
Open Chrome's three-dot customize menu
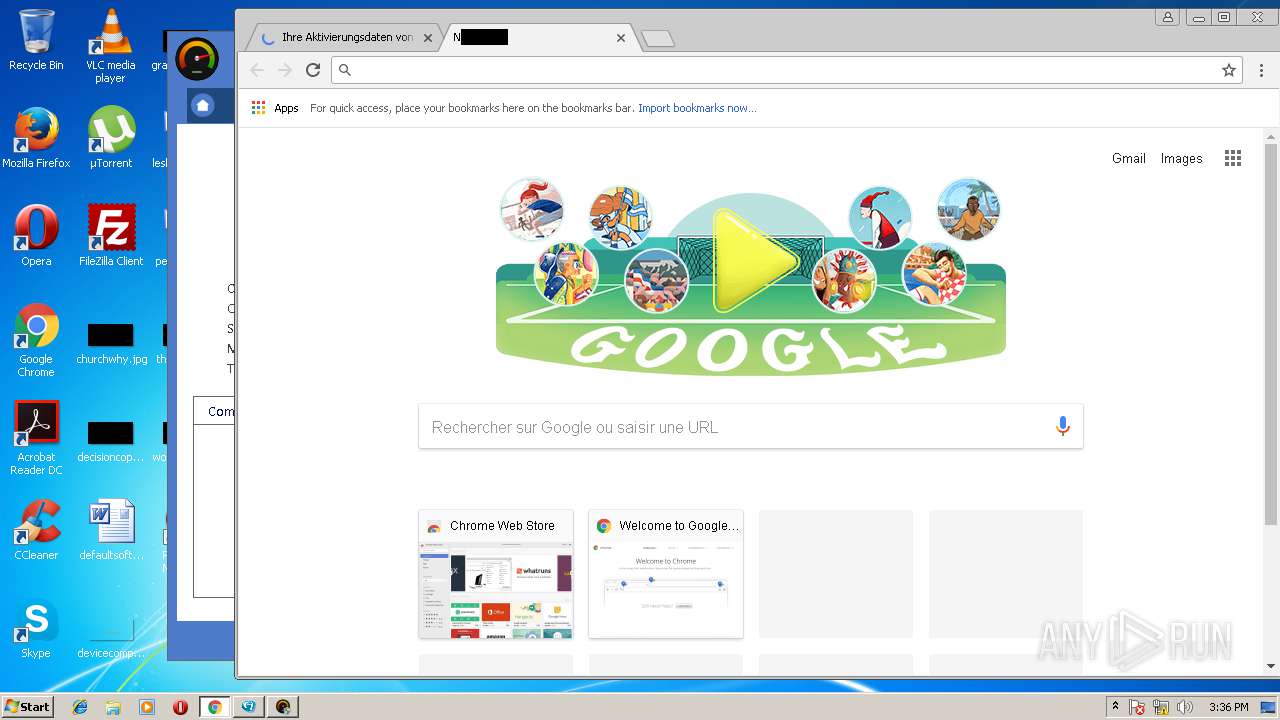point(1261,70)
